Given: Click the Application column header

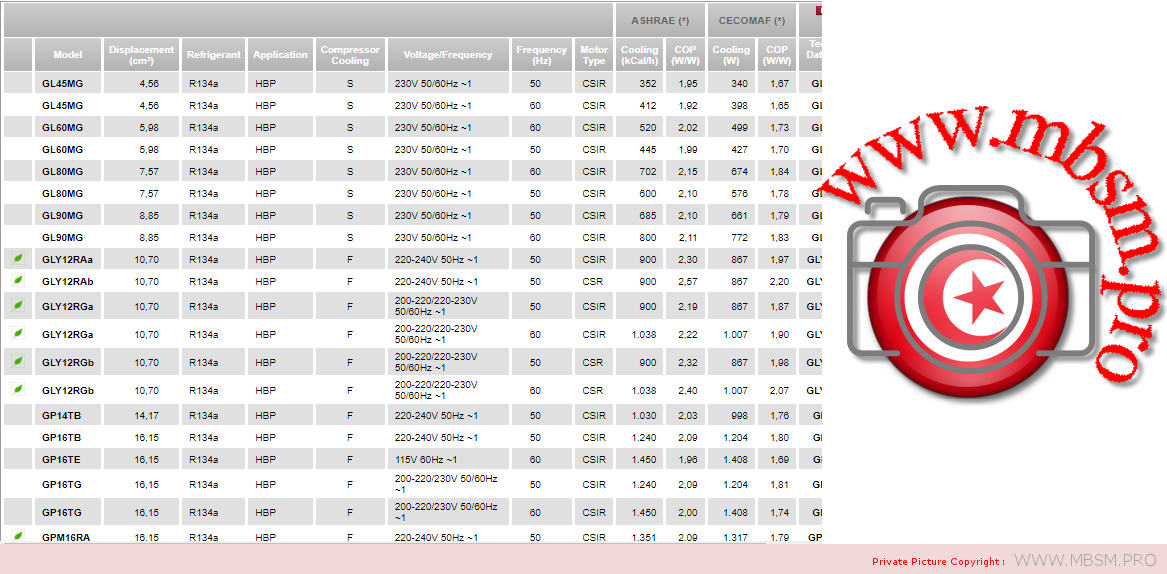Looking at the screenshot, I should point(280,55).
